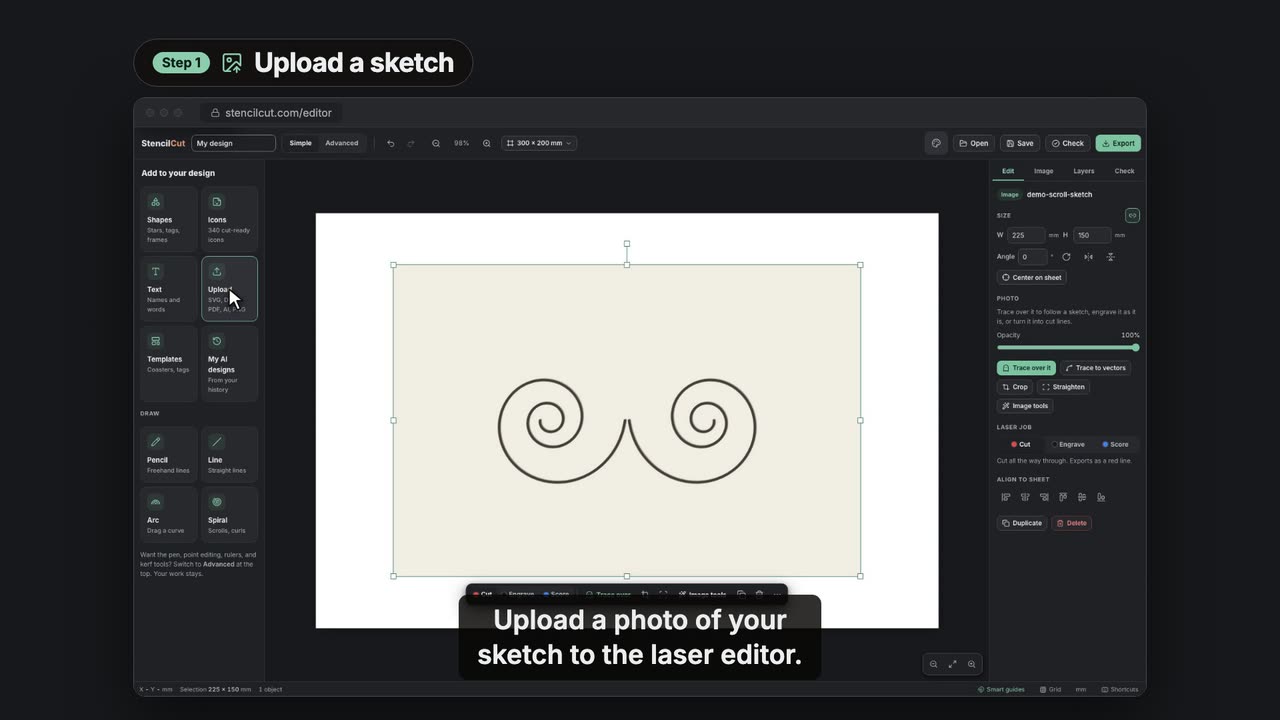The height and width of the screenshot is (720, 1280).
Task: Select the Line drawing tool
Action: (x=229, y=454)
